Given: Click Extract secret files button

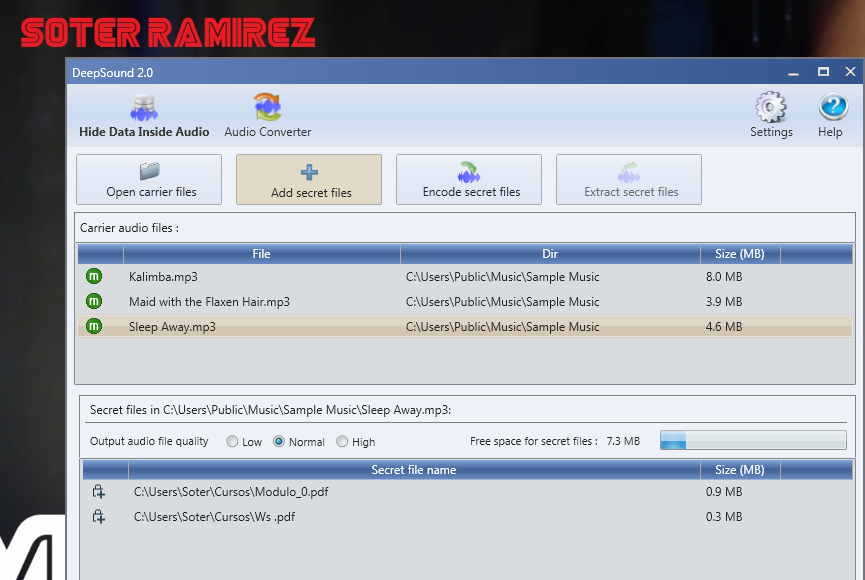Looking at the screenshot, I should point(629,180).
